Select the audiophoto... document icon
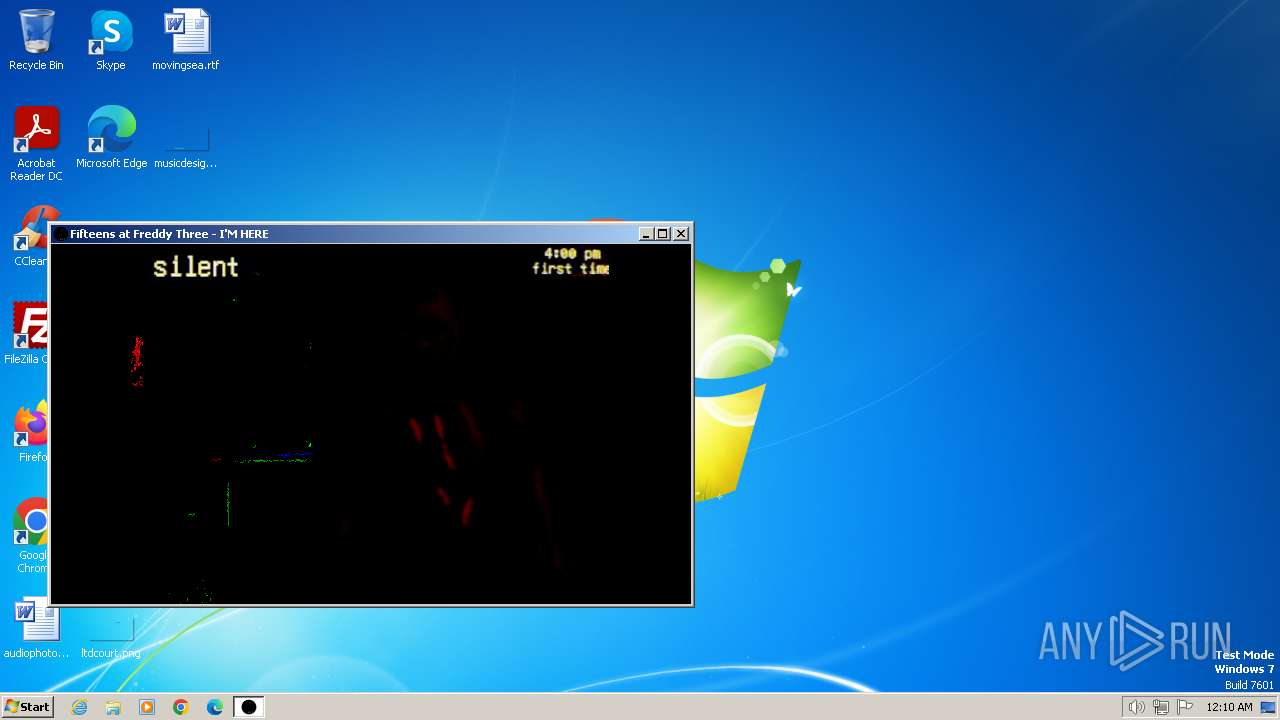1280x720 pixels. point(36,628)
